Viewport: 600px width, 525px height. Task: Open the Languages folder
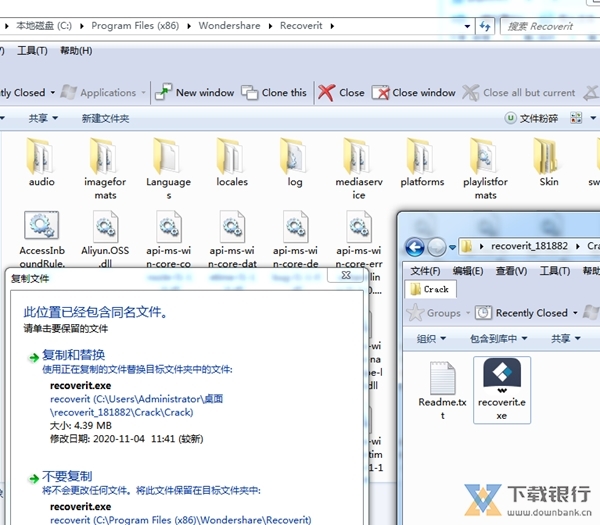pyautogui.click(x=168, y=168)
